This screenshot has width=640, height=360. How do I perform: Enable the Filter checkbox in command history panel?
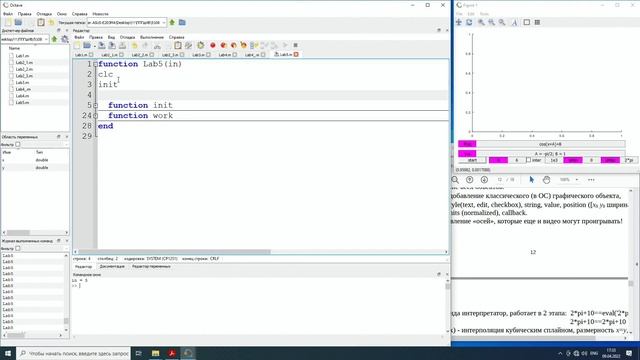click(18, 248)
